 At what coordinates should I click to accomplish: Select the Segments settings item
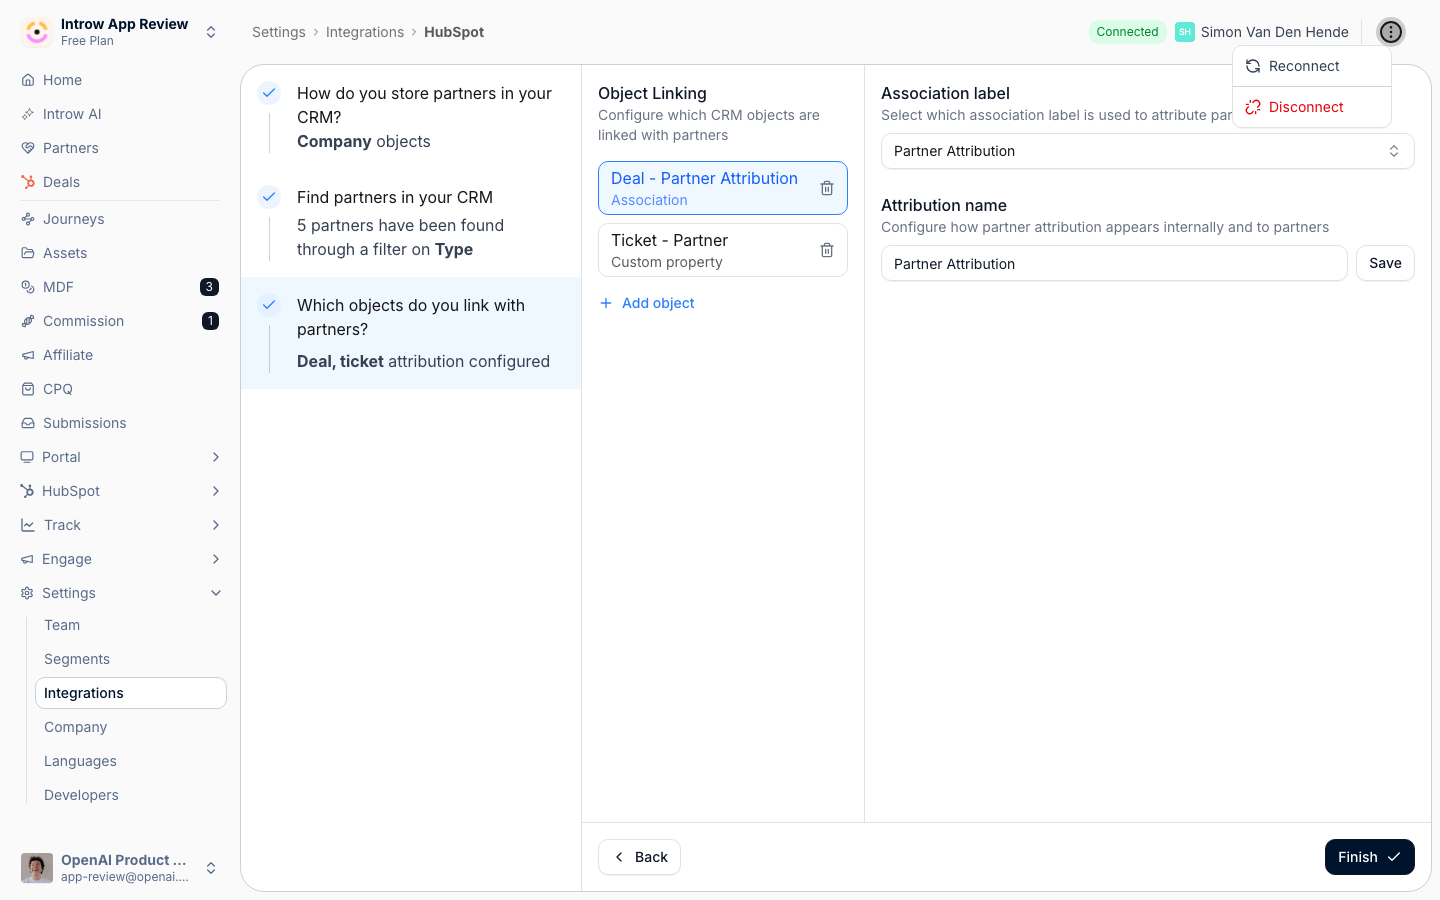click(131, 659)
